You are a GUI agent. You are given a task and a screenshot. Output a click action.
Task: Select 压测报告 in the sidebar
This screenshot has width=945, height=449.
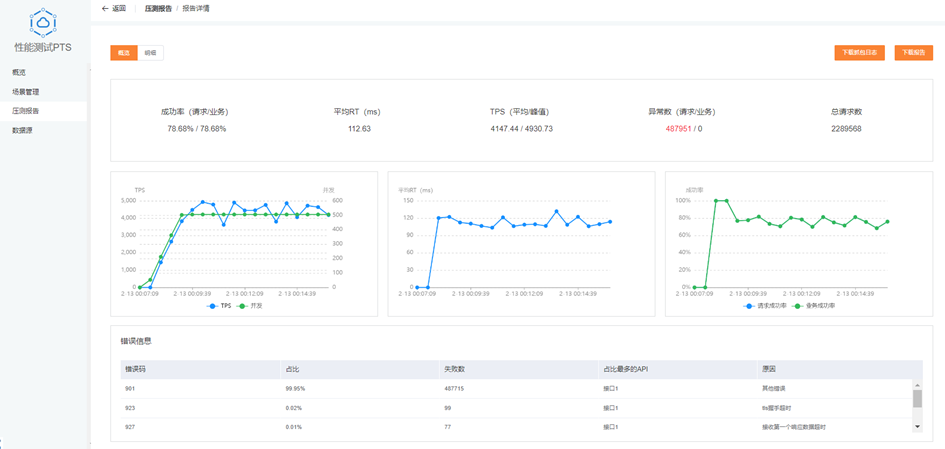click(x=25, y=111)
